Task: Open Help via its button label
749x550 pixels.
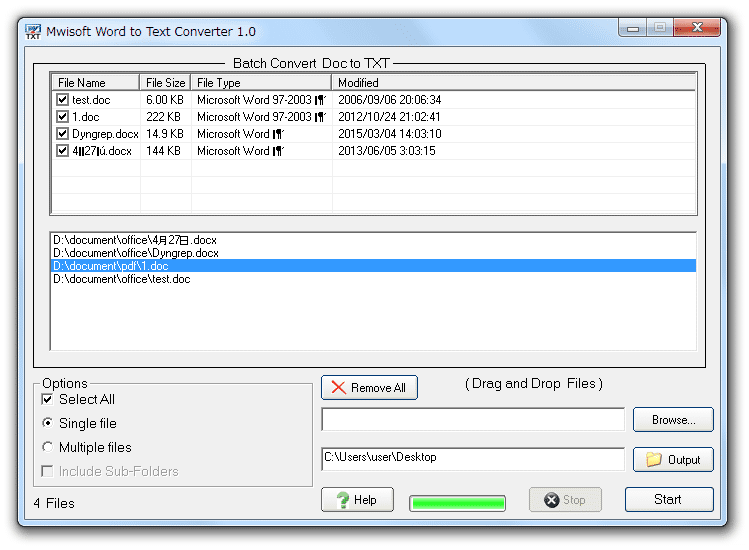Action: pyautogui.click(x=365, y=500)
